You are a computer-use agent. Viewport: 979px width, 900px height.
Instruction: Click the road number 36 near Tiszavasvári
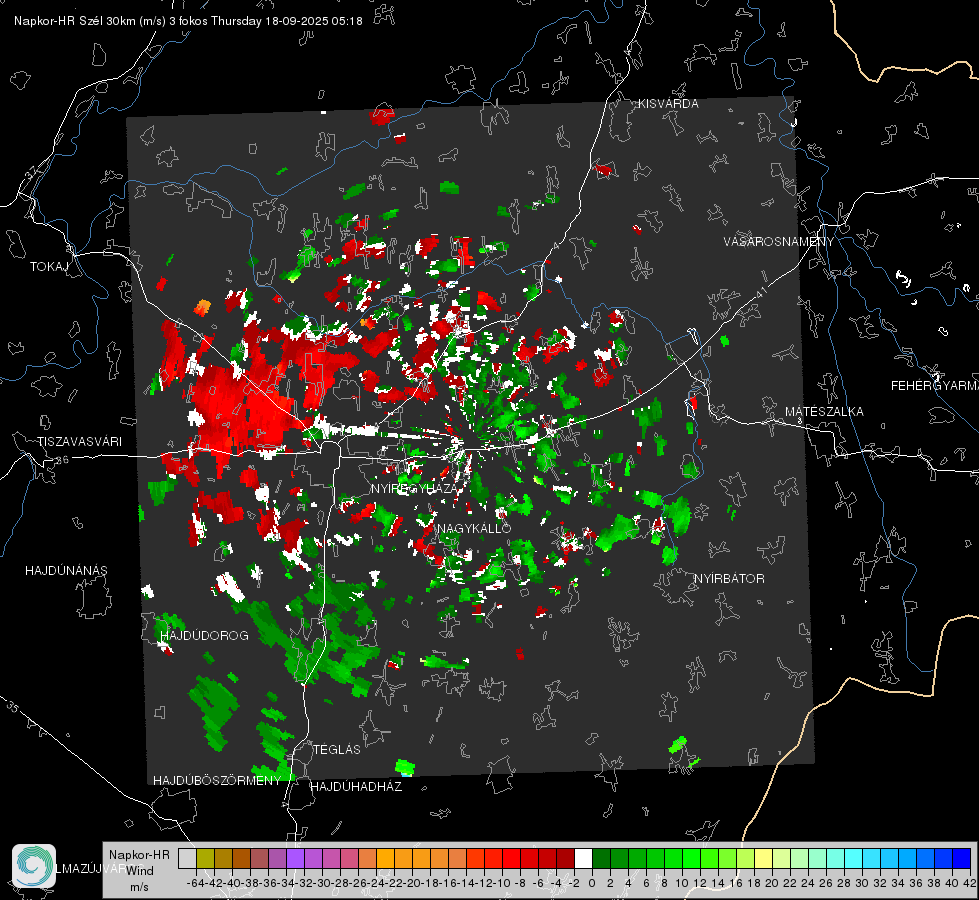tap(62, 460)
